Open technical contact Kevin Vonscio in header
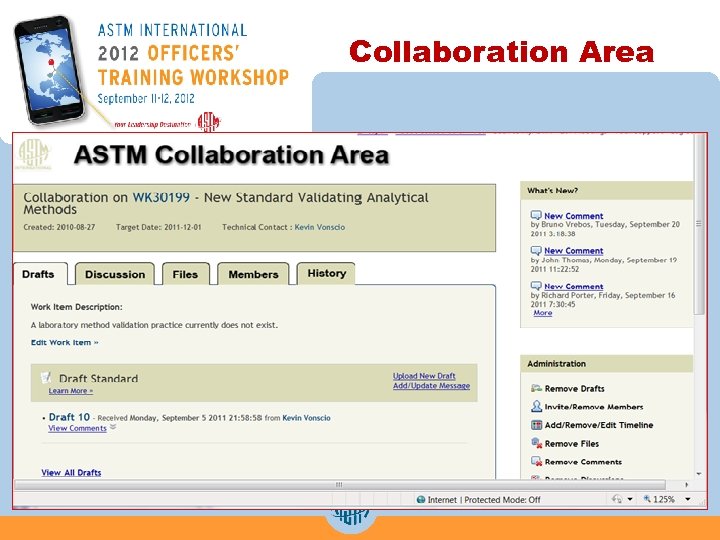 coord(320,227)
